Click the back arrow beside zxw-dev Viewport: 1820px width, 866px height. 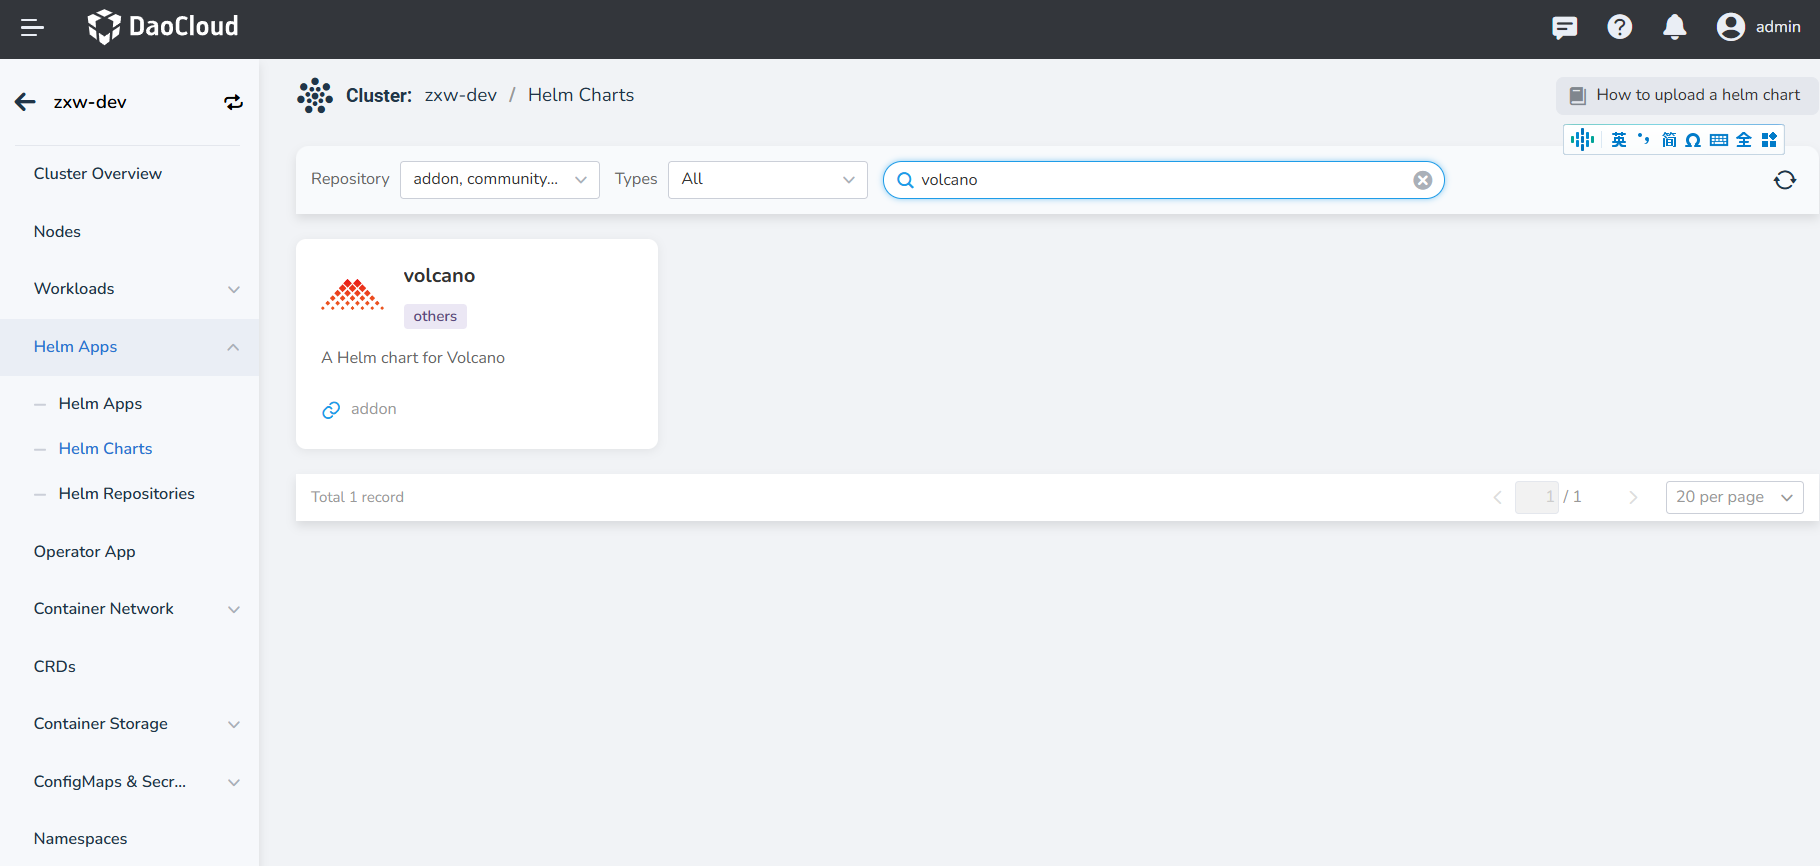[x=26, y=102]
